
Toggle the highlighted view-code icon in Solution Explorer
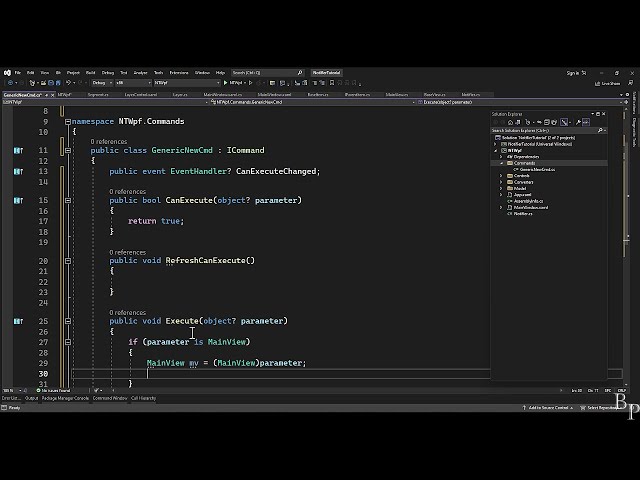tap(564, 122)
